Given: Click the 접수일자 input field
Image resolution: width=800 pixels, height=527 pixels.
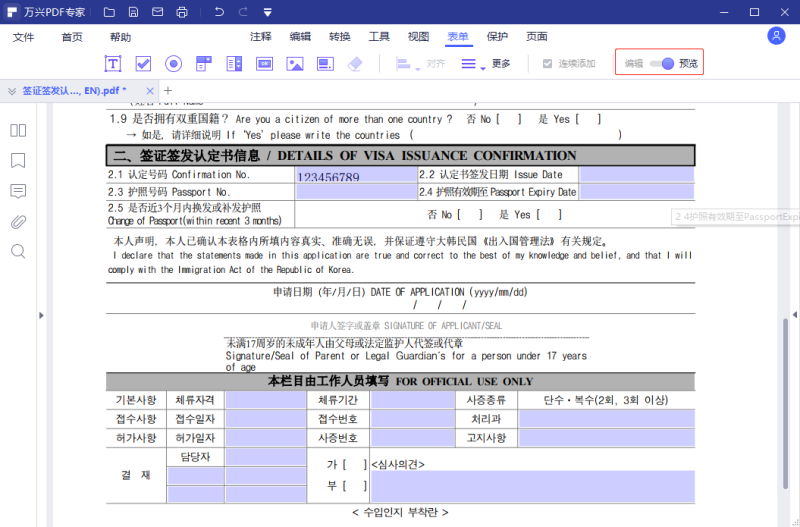Looking at the screenshot, I should point(266,419).
